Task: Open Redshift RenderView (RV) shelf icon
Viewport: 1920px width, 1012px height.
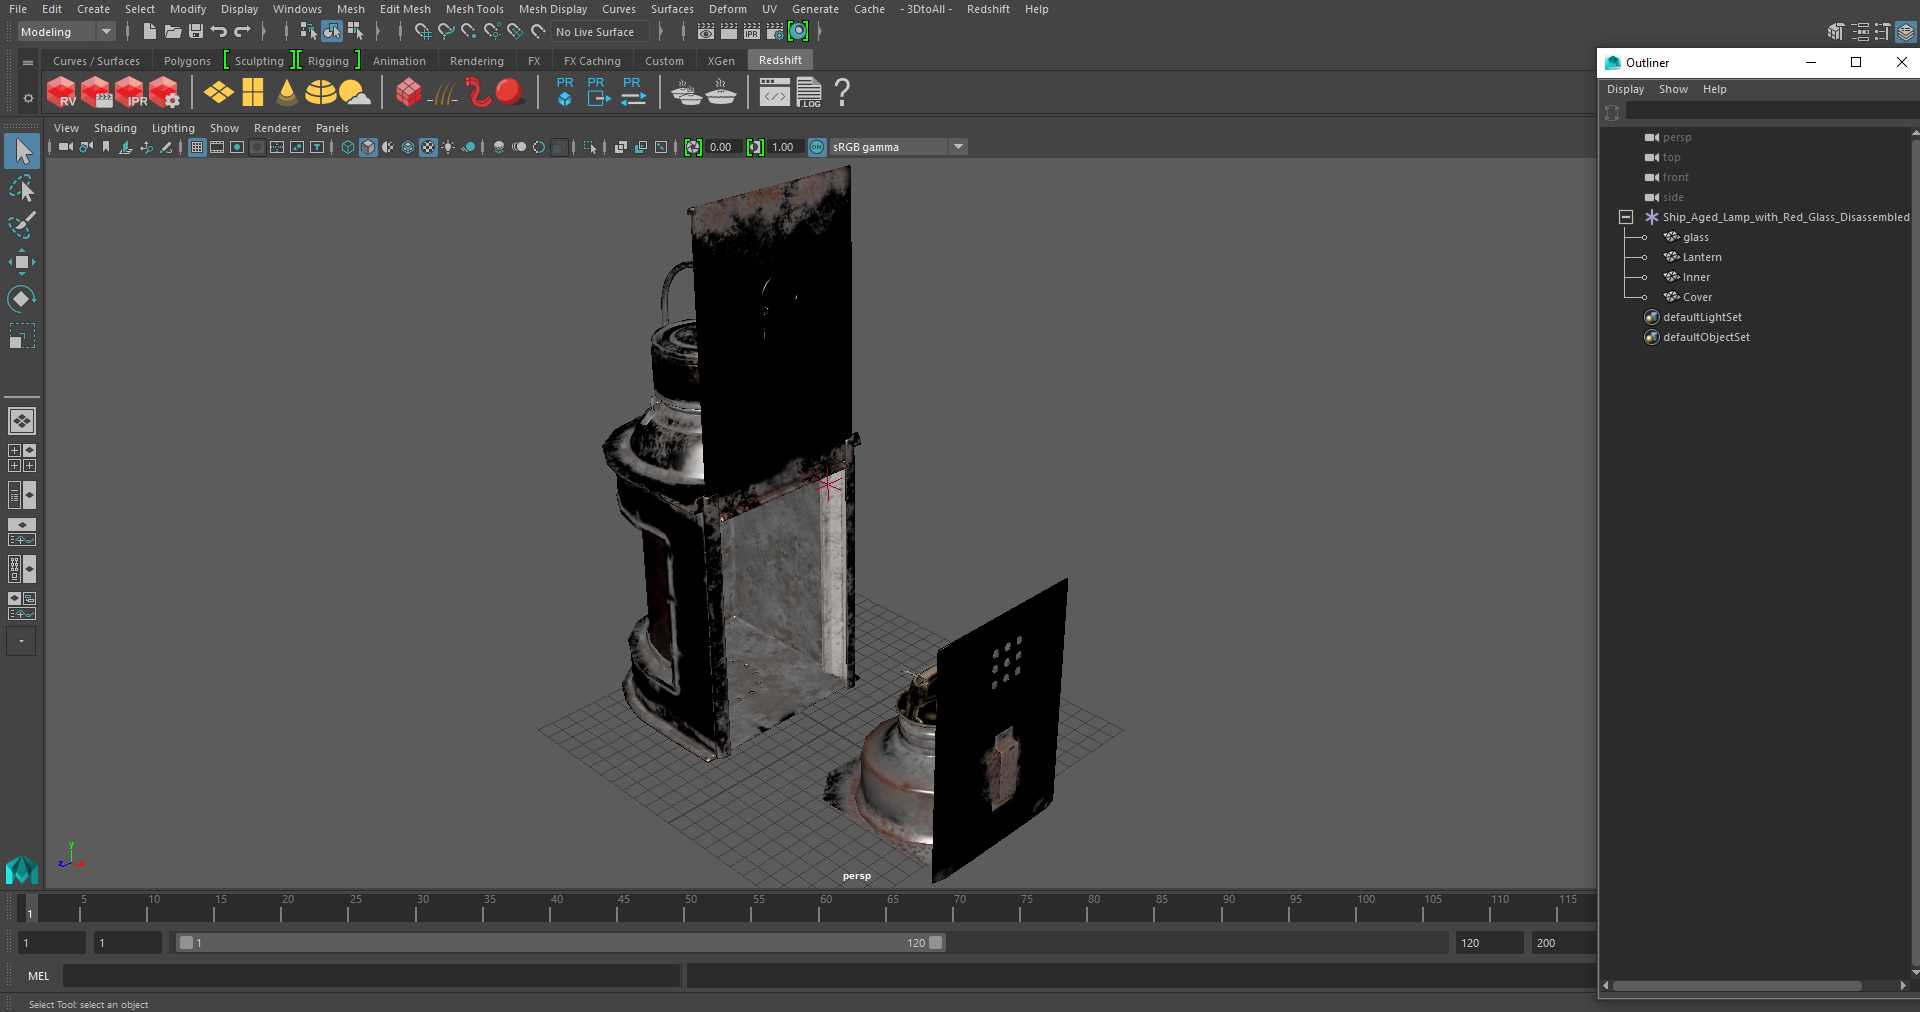Action: click(x=61, y=93)
